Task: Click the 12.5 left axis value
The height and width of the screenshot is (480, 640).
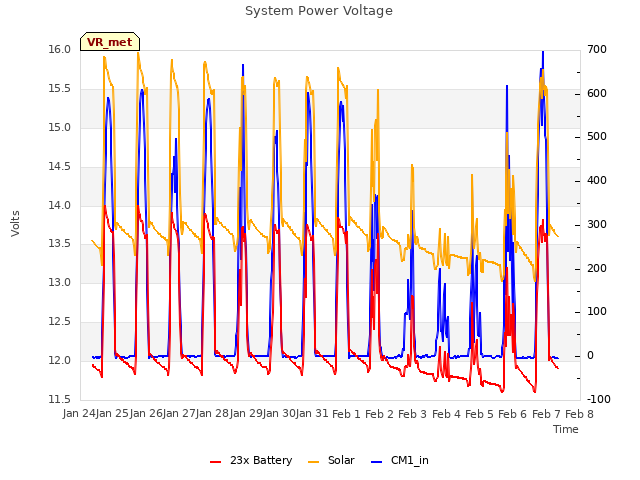Action: point(60,322)
